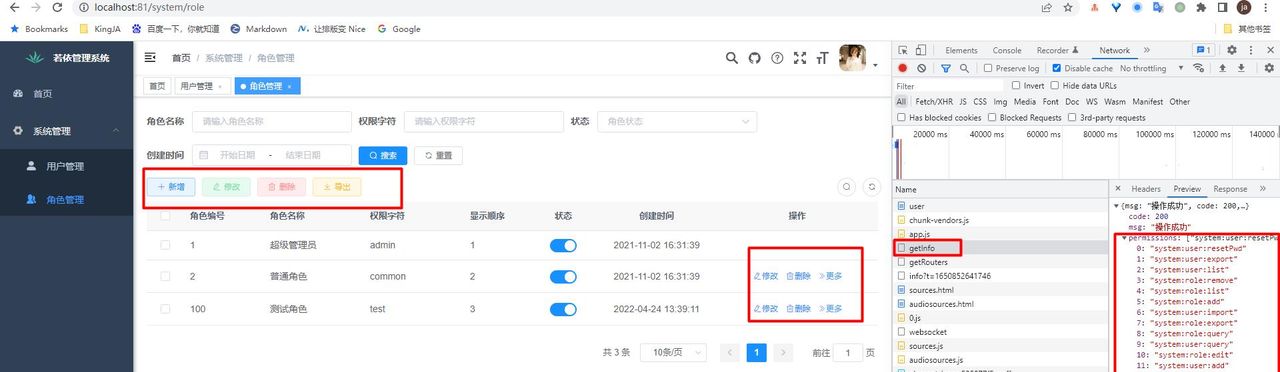Hide the search bar with round icon
Image resolution: width=1280 pixels, height=372 pixels.
click(847, 186)
